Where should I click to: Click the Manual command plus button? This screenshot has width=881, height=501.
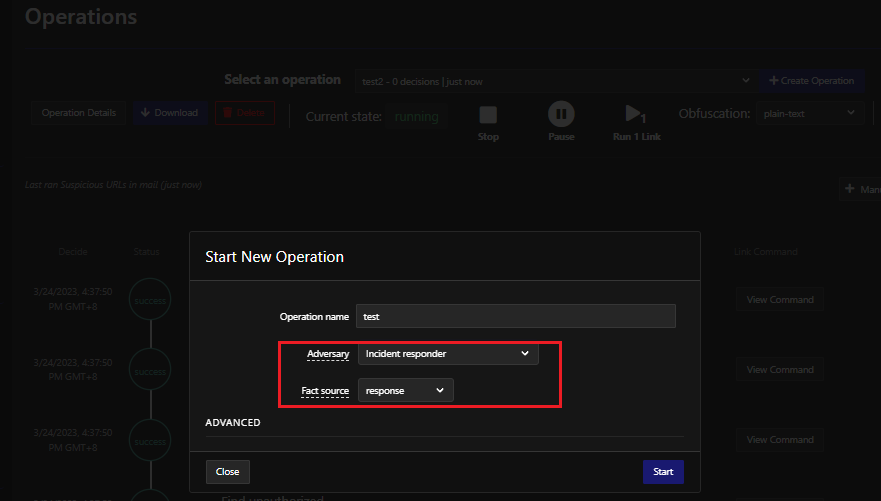(861, 189)
